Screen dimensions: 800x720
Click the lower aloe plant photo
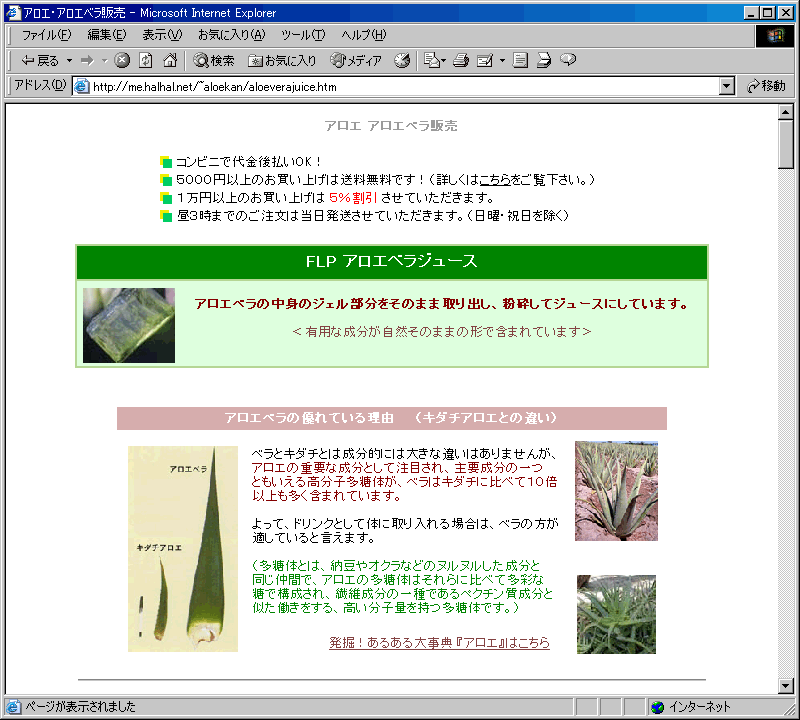(x=616, y=614)
